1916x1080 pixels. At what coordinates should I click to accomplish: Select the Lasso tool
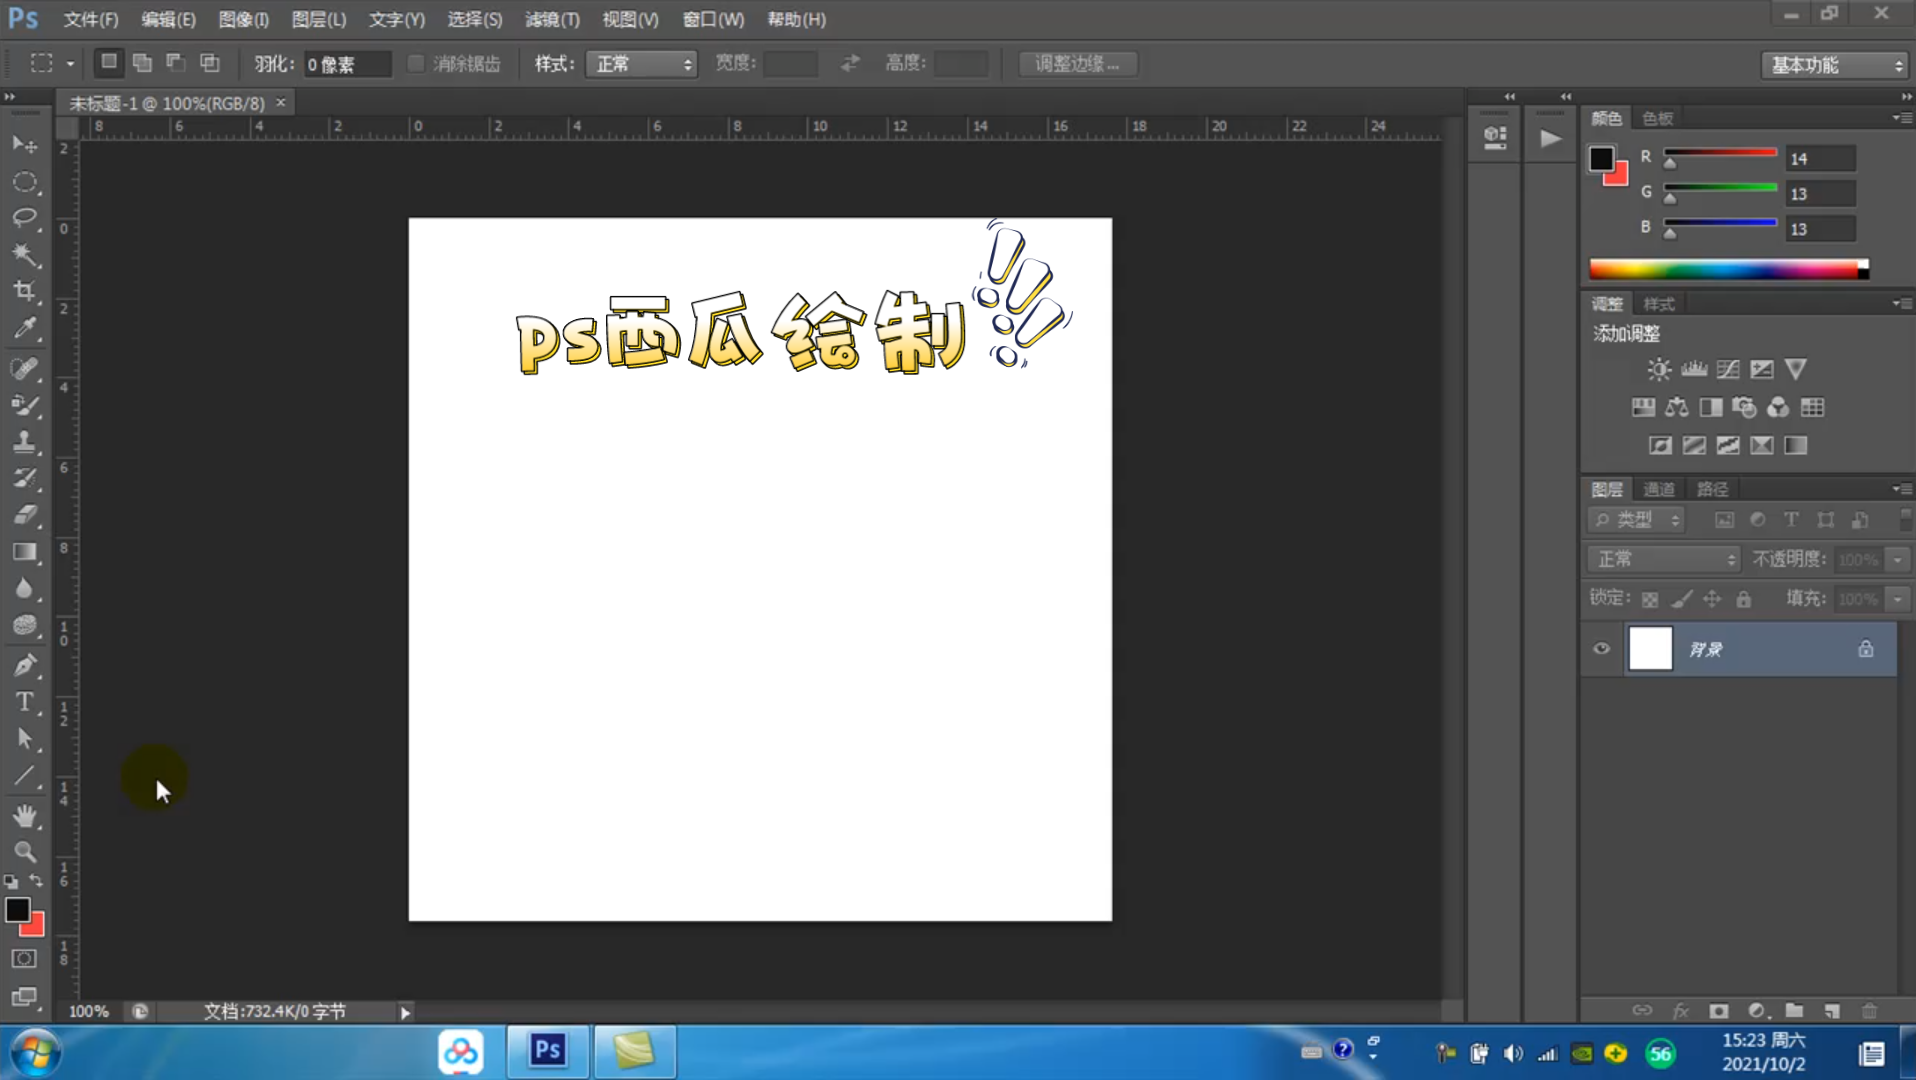[x=25, y=218]
